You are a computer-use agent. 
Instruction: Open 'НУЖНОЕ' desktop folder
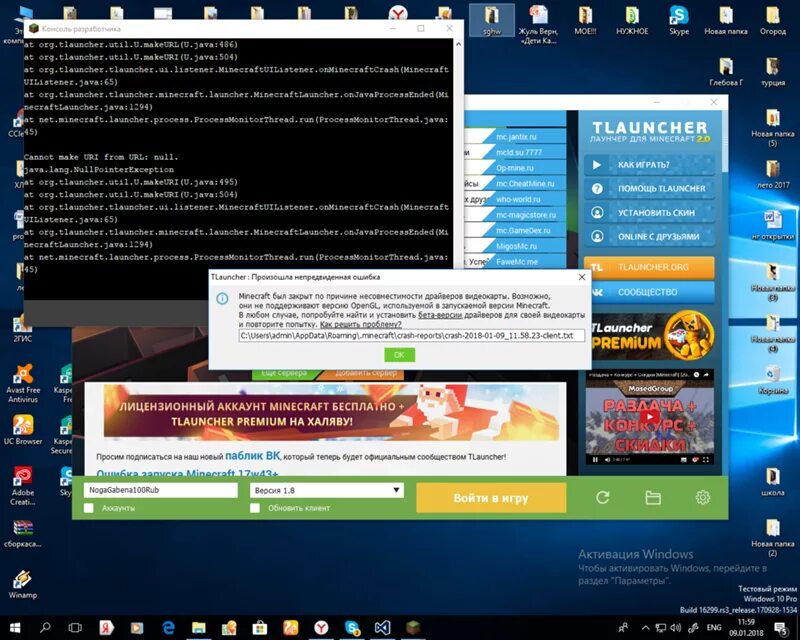click(632, 20)
